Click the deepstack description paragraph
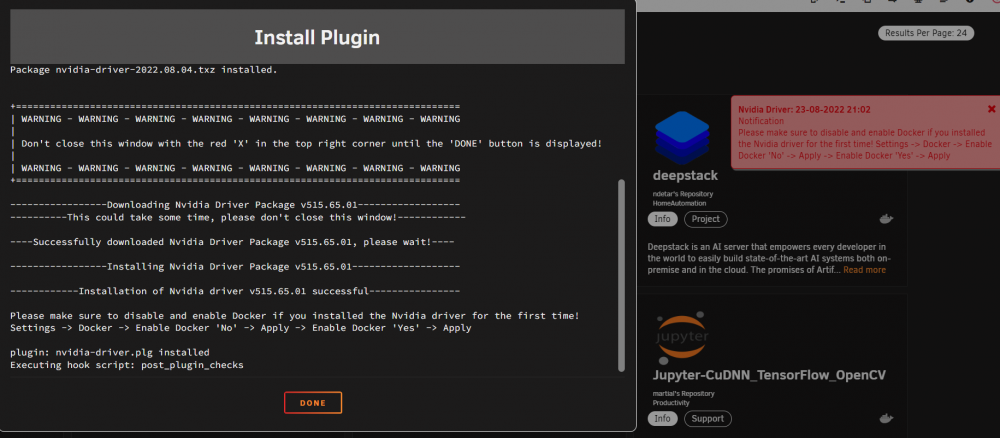The image size is (1000, 438). [769, 258]
